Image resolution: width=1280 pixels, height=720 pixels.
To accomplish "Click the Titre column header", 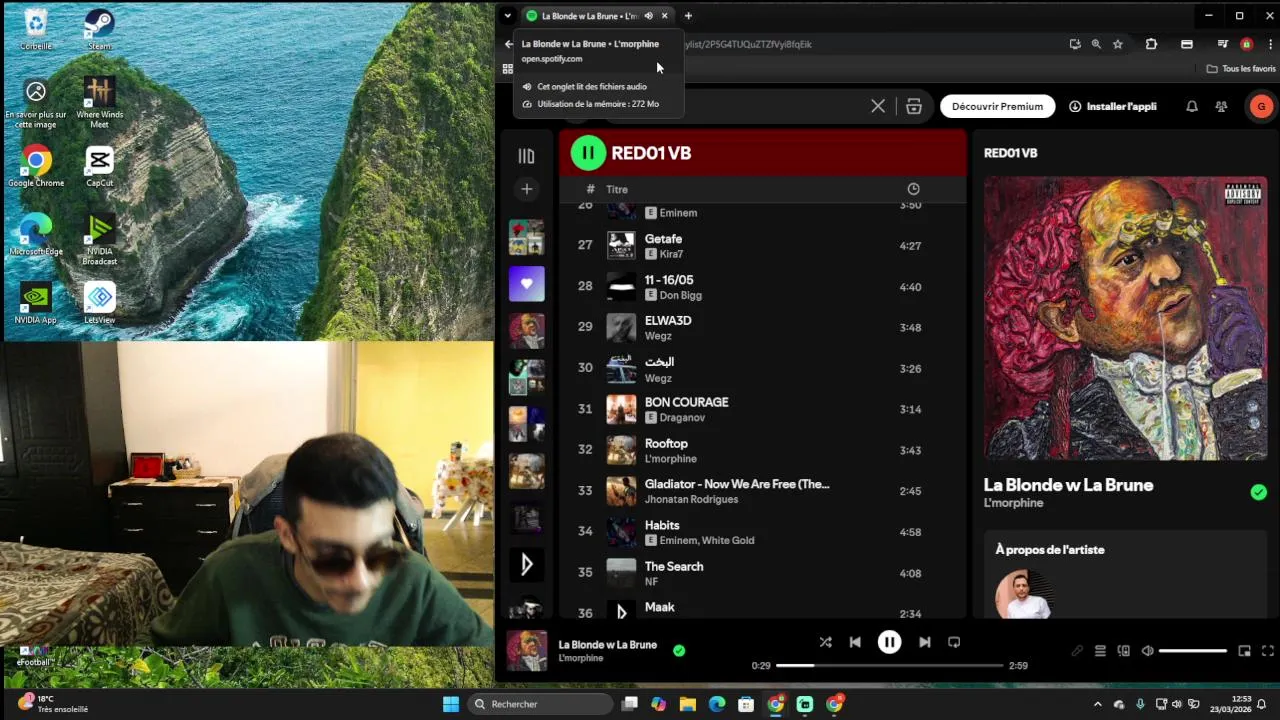I will click(617, 189).
